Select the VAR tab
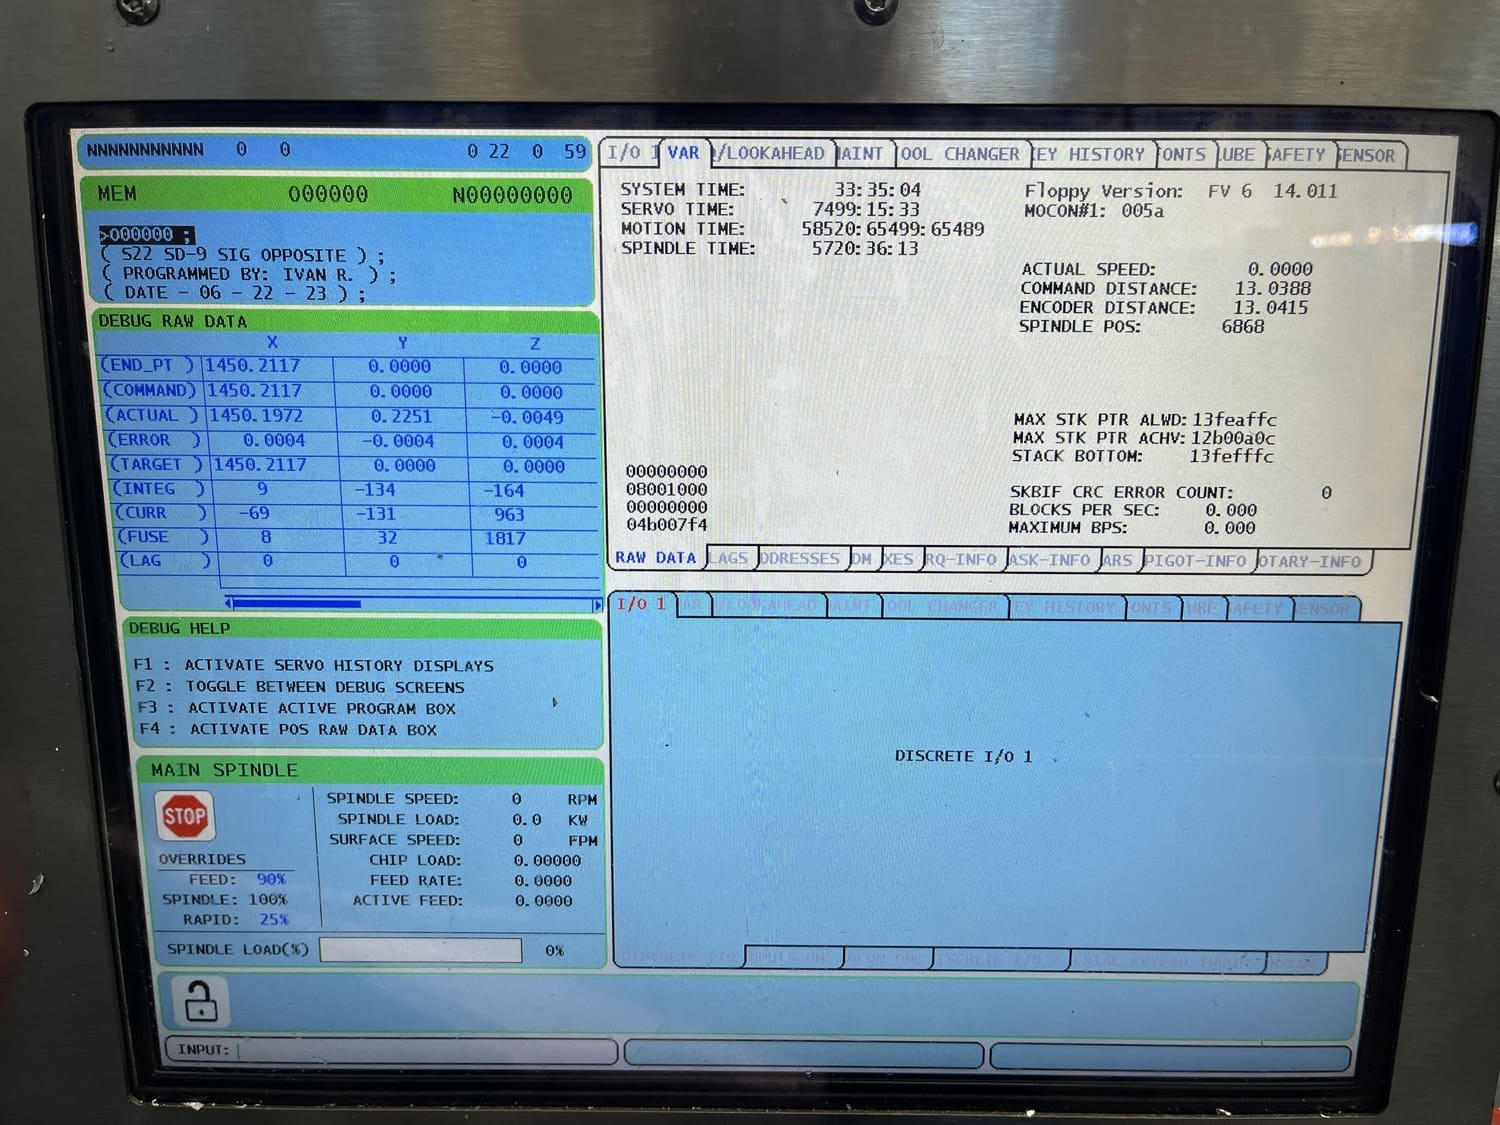Screen dimensions: 1500x1125 (x=684, y=153)
